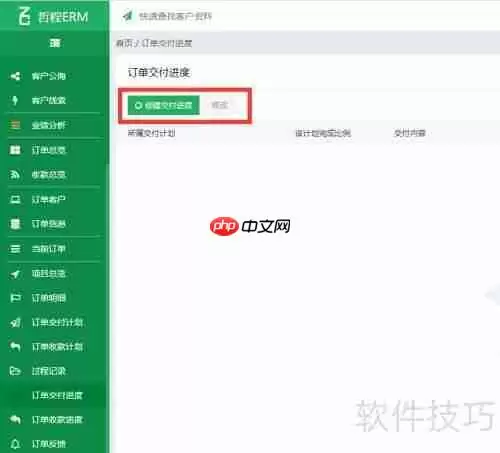Viewport: 500px width, 453px height.
Task: Click the folder icon beside 过程记录
Action: click(15, 371)
